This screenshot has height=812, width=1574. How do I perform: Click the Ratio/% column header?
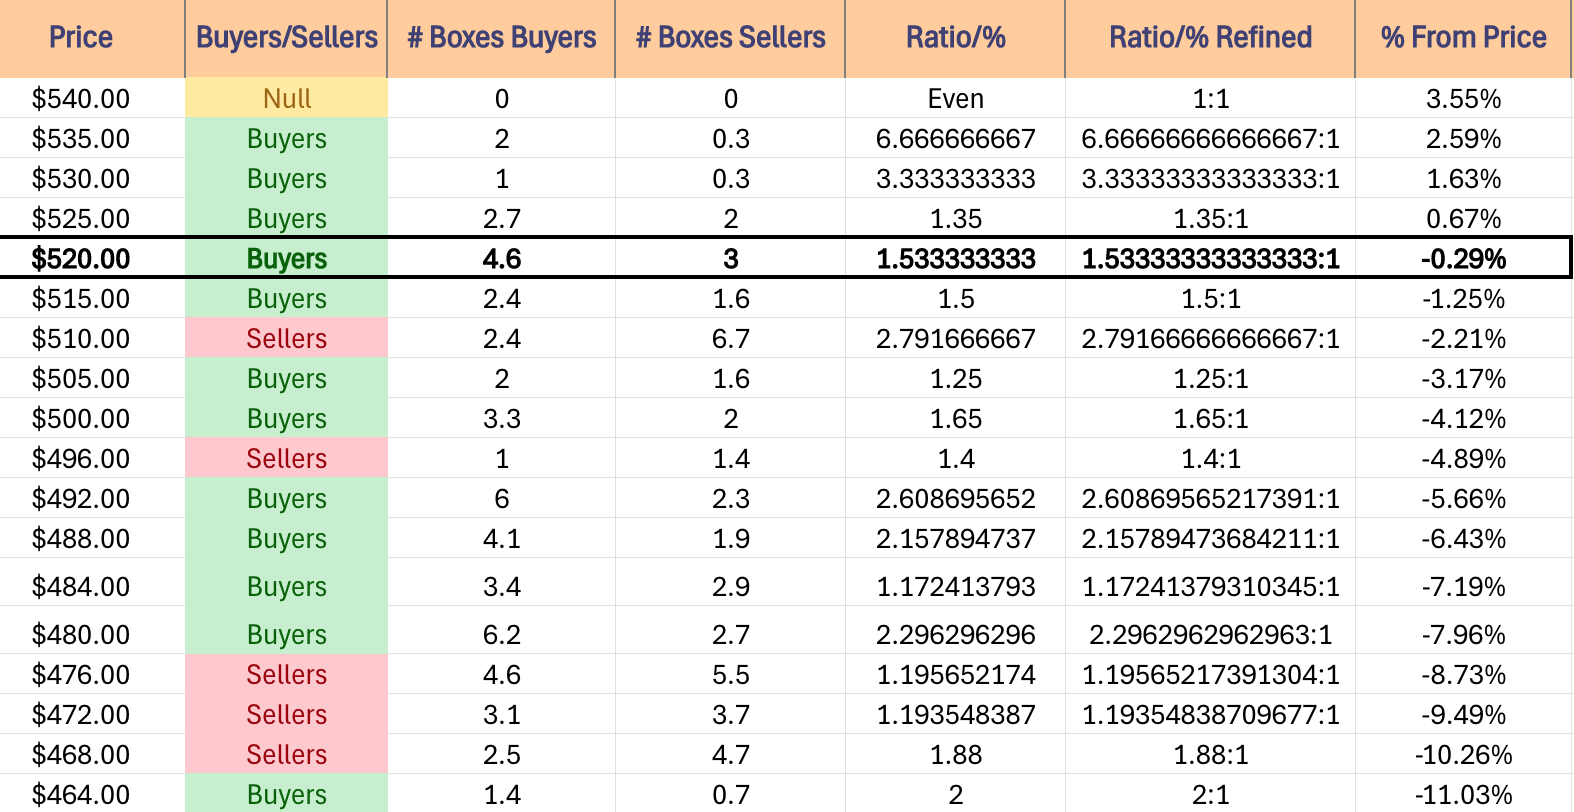[955, 38]
